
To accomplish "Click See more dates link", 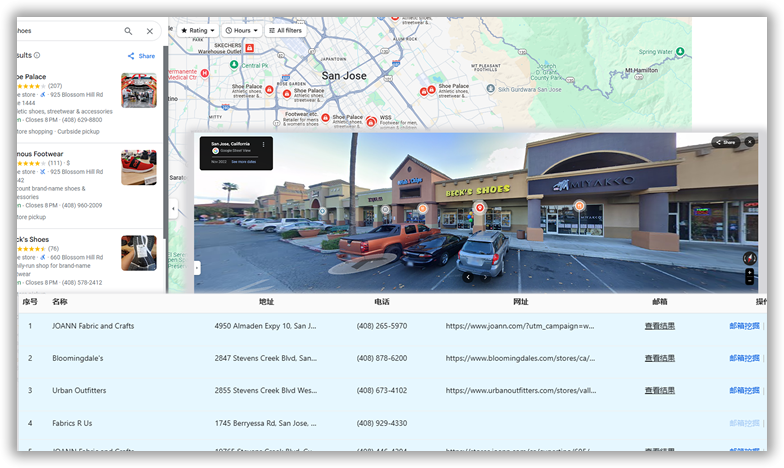I will [x=244, y=162].
